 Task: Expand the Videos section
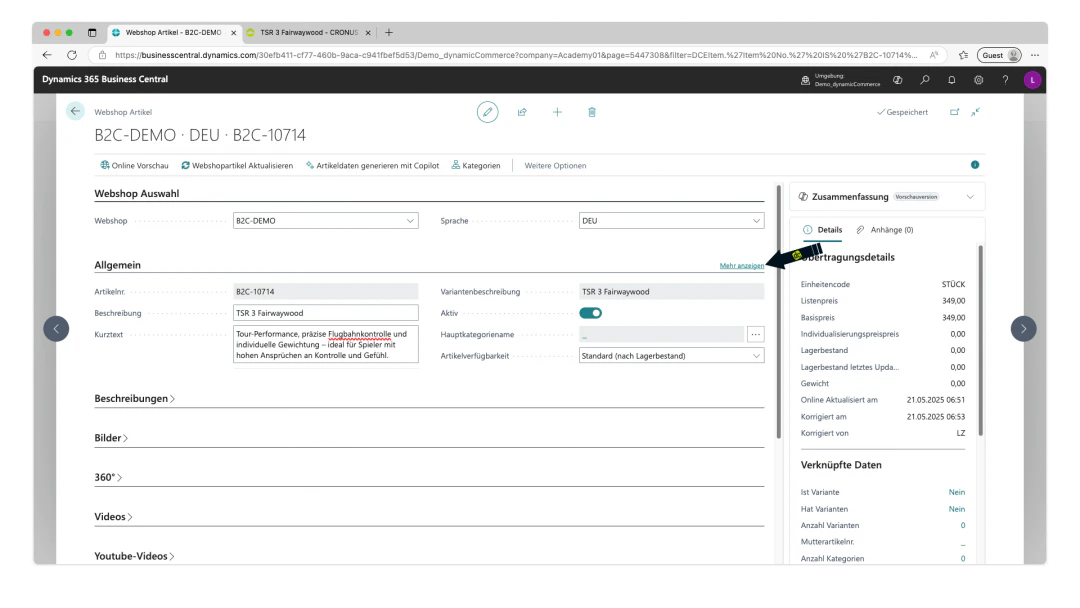(113, 516)
